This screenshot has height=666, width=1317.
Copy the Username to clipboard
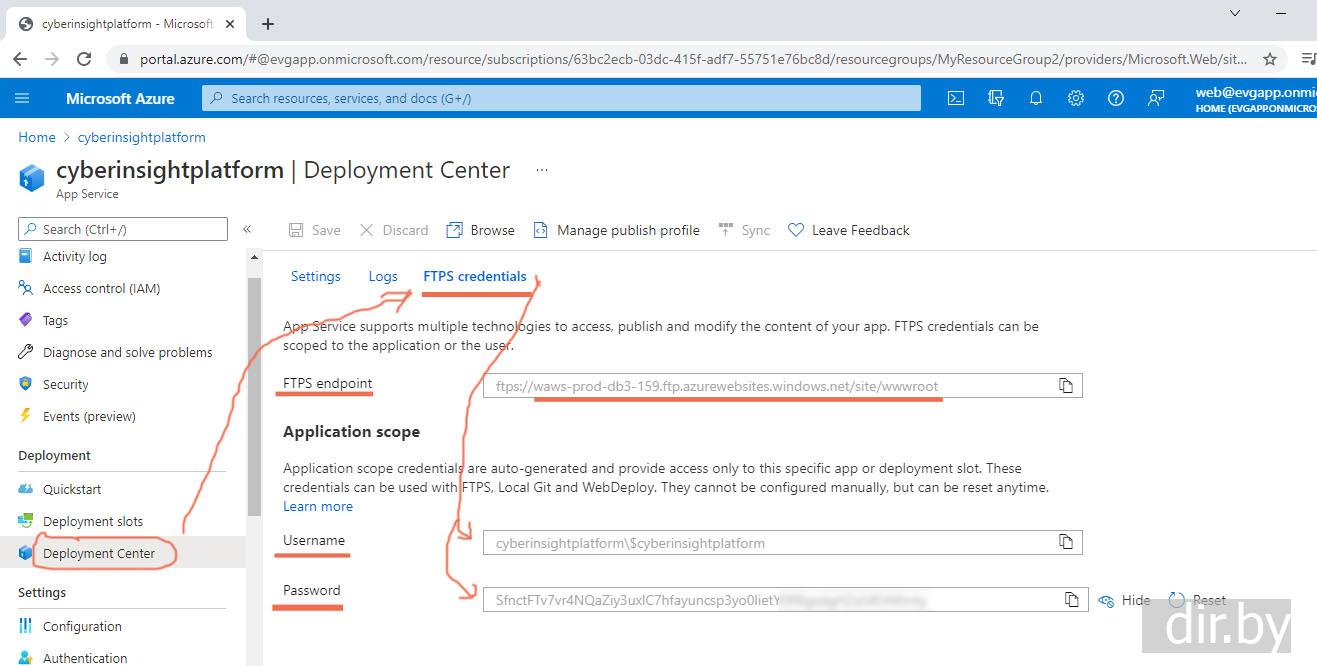point(1066,542)
